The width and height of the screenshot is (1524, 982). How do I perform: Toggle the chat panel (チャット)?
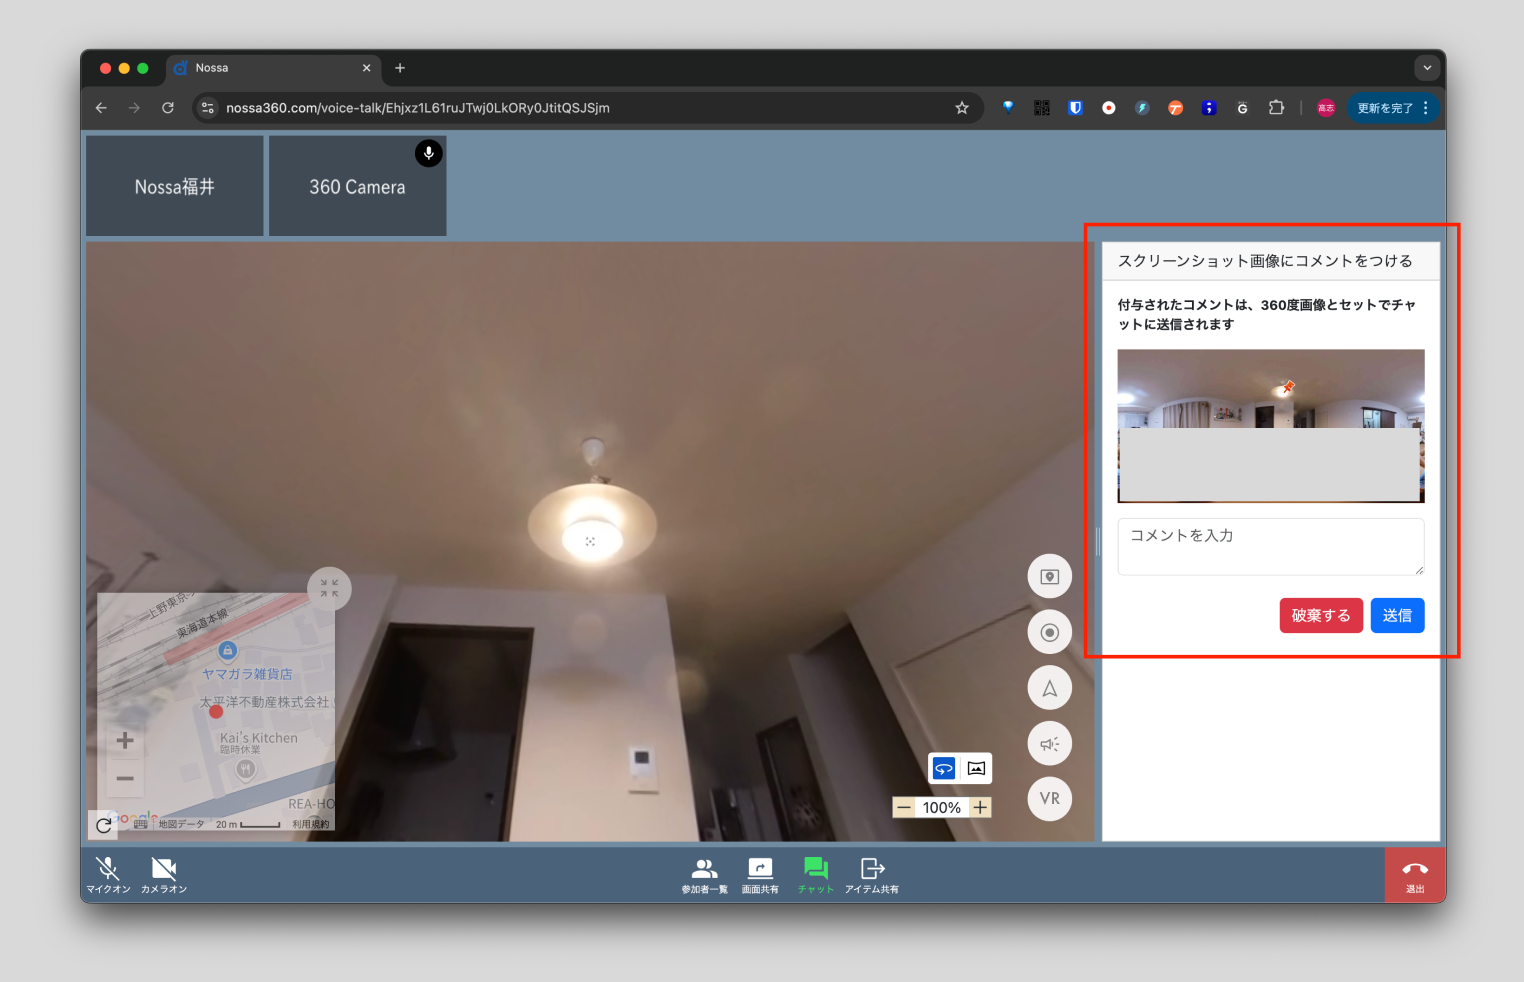point(816,875)
